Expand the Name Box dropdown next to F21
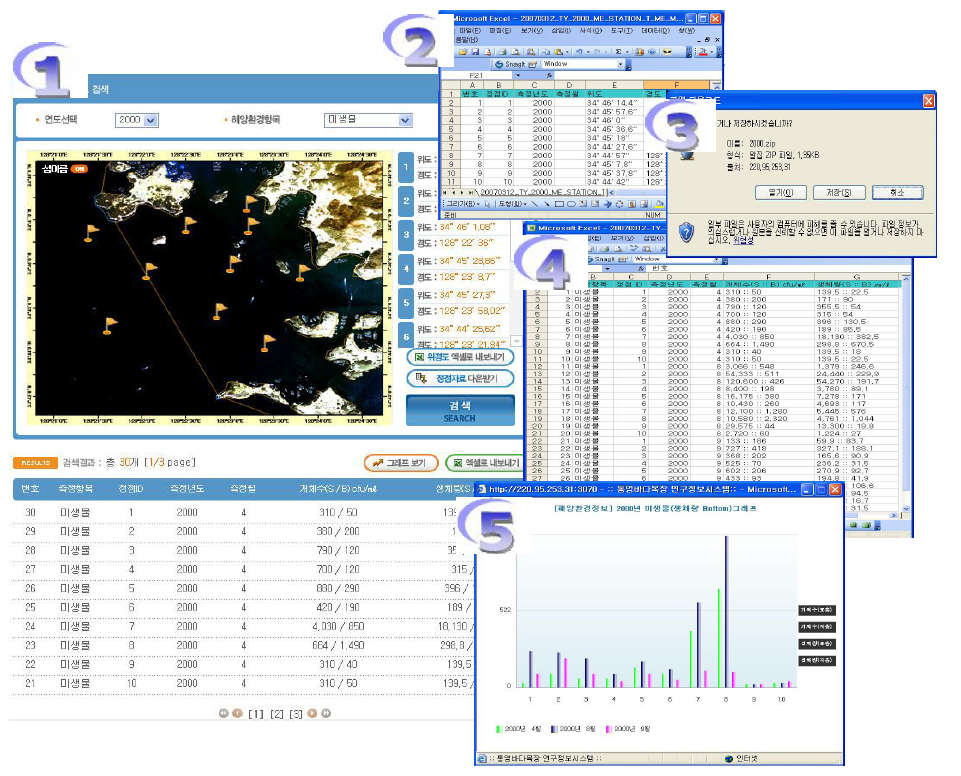Image resolution: width=961 pixels, height=776 pixels. click(518, 75)
